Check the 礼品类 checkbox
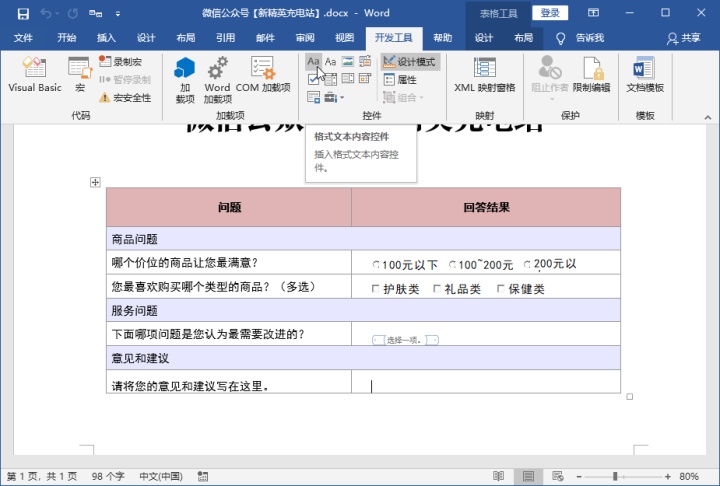 [x=437, y=288]
